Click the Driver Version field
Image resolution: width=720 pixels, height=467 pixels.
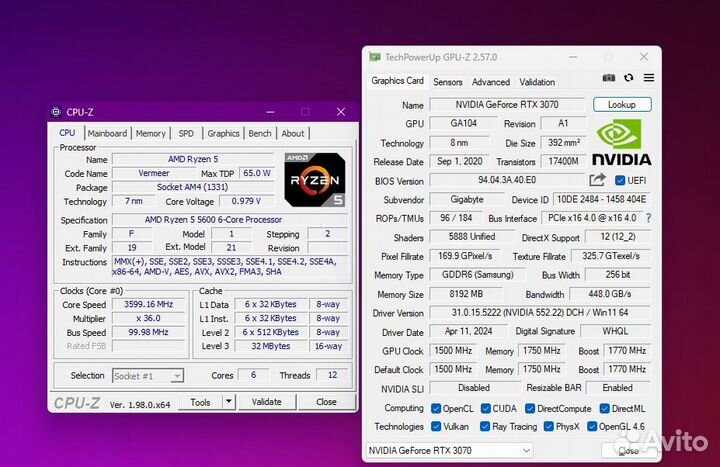pyautogui.click(x=540, y=313)
